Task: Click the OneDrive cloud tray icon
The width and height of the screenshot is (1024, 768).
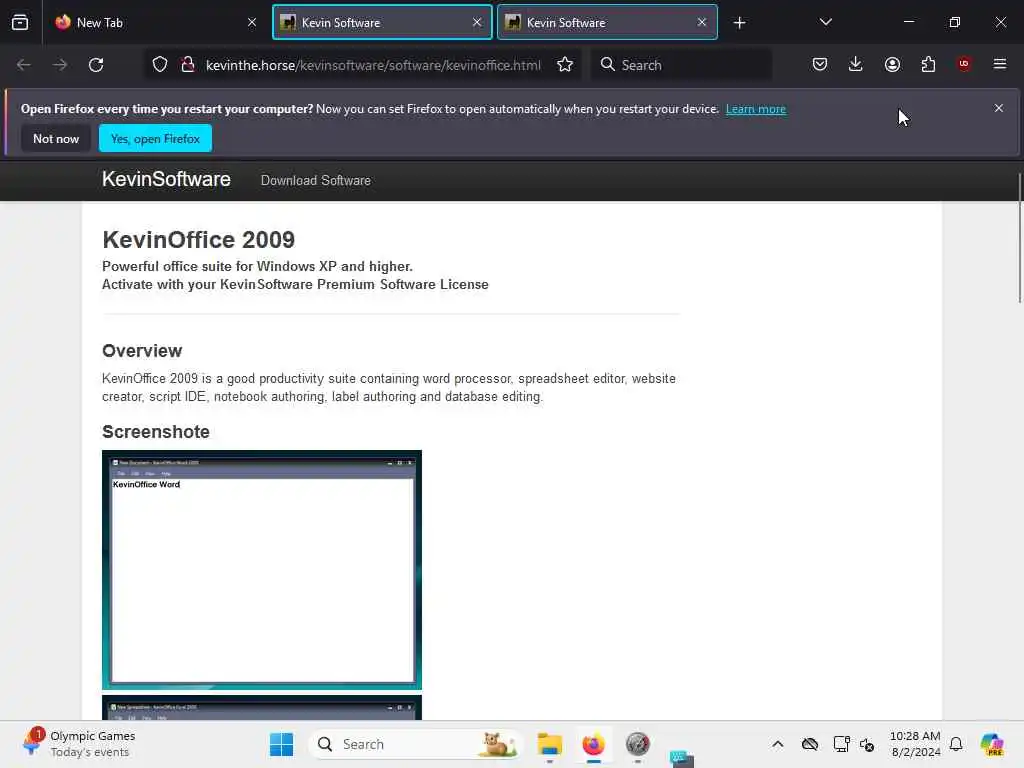Action: point(810,744)
